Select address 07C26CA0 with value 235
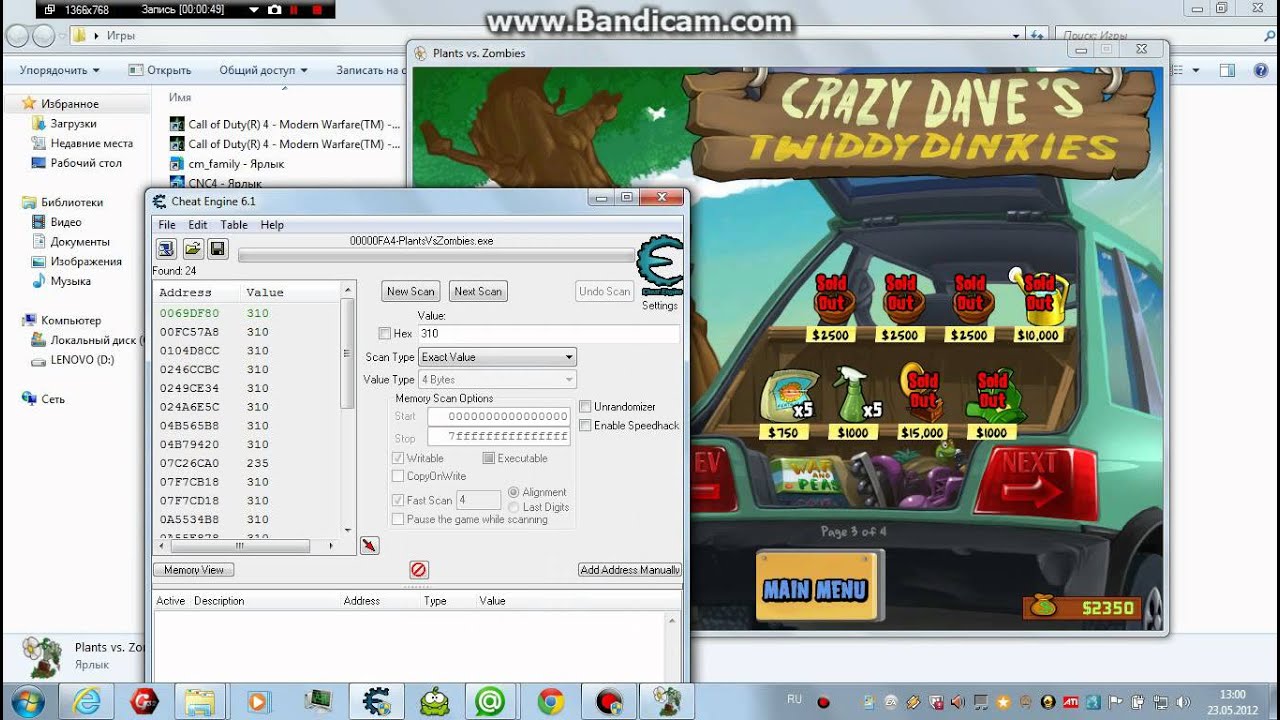 (x=248, y=463)
